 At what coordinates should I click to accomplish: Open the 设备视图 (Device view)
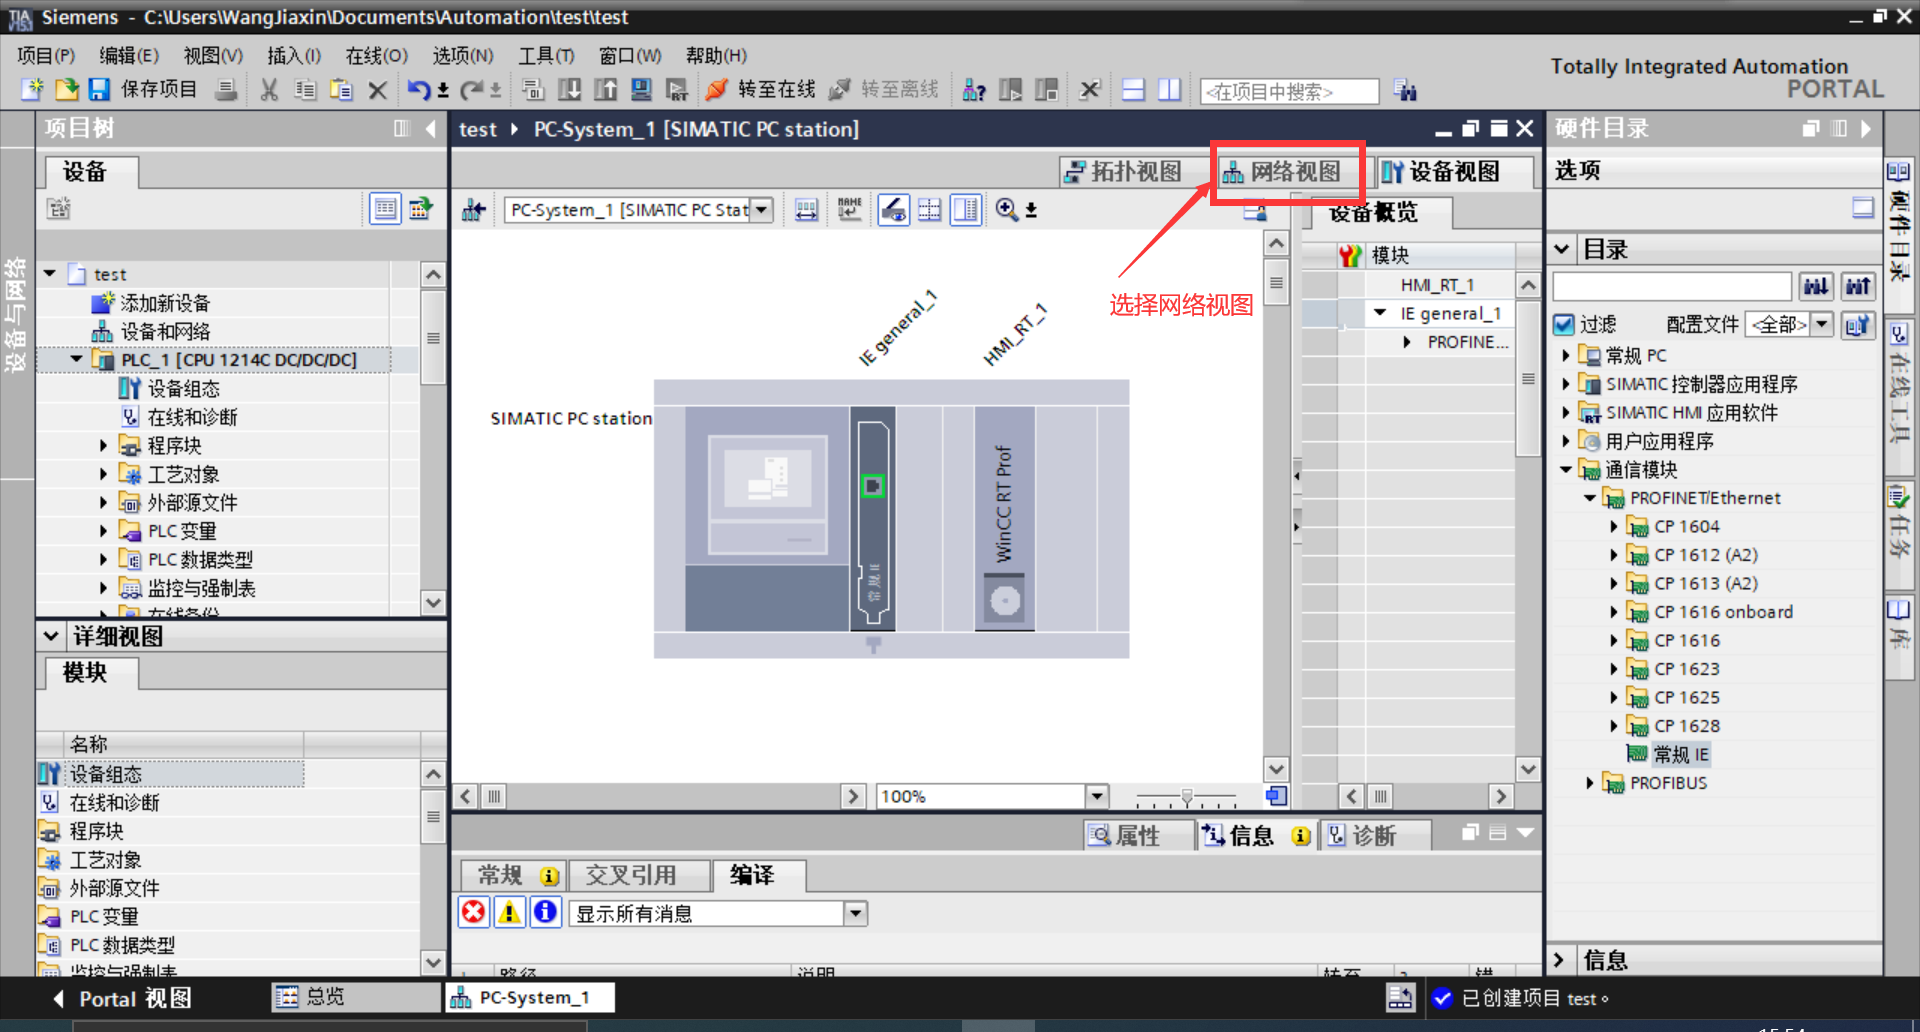[x=1456, y=171]
